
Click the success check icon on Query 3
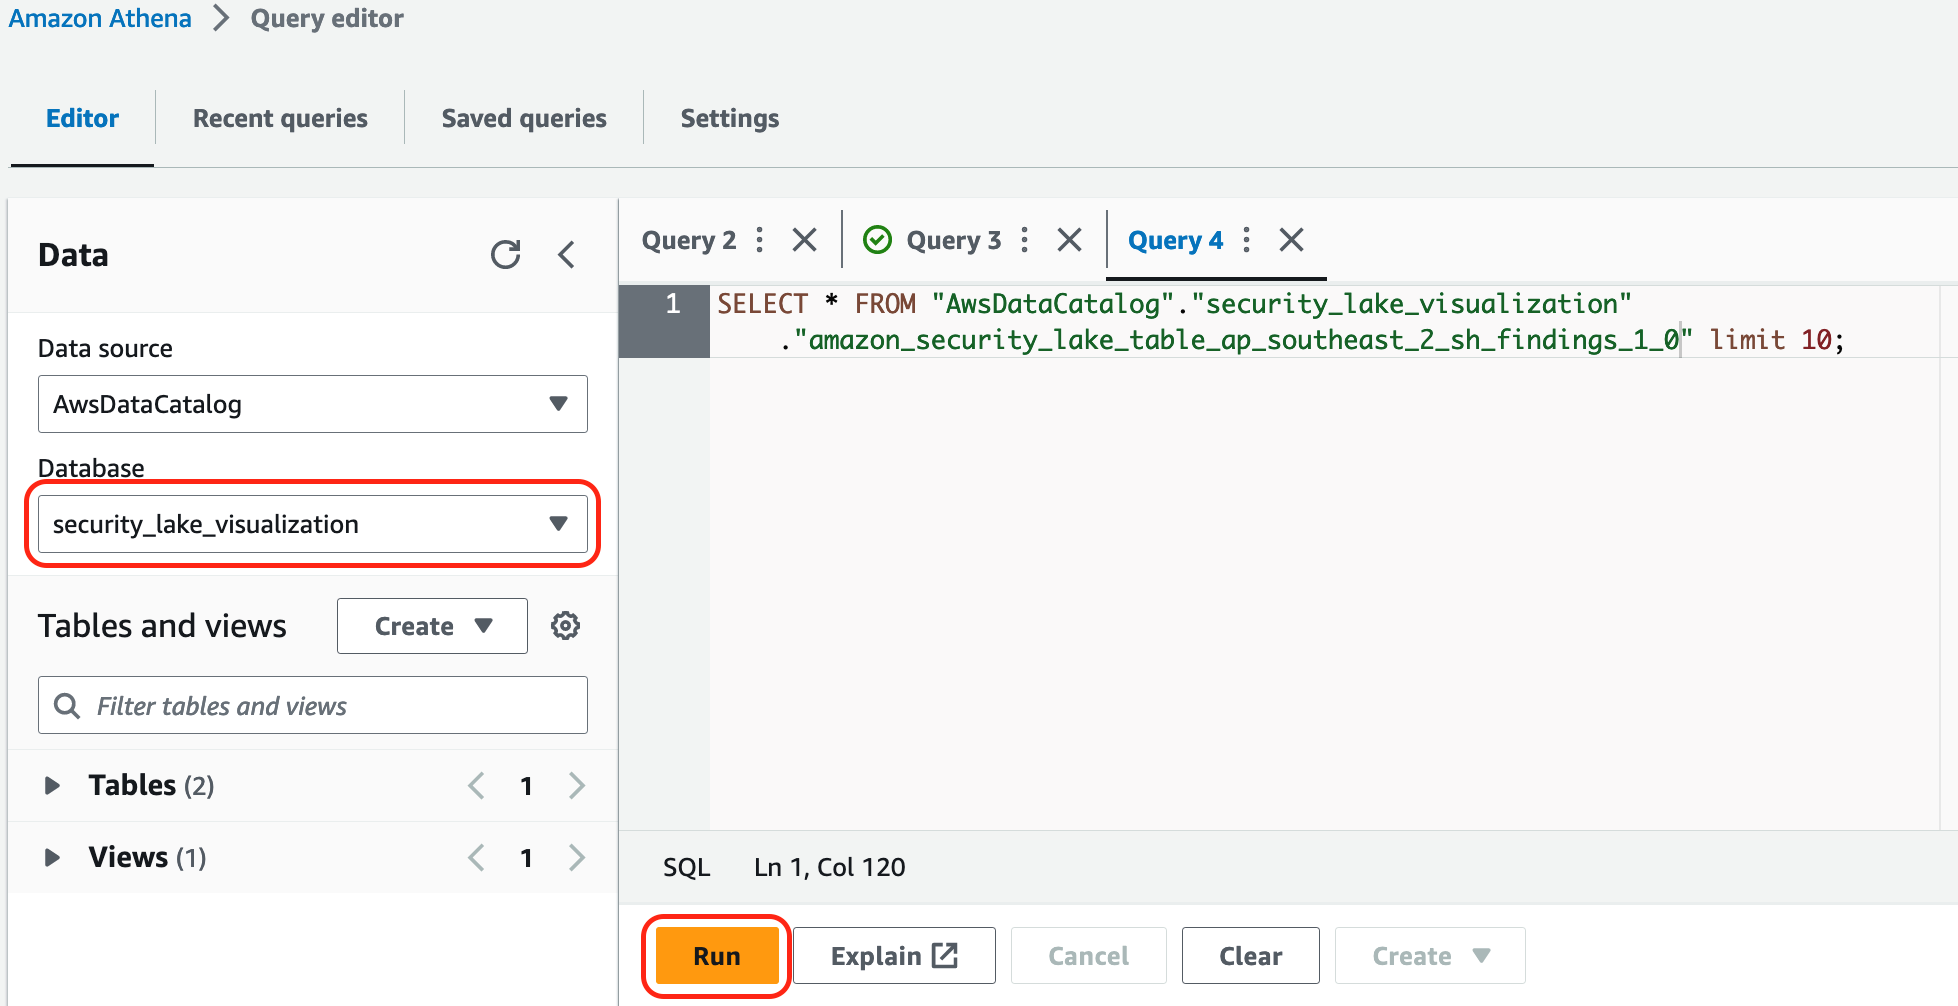(877, 239)
